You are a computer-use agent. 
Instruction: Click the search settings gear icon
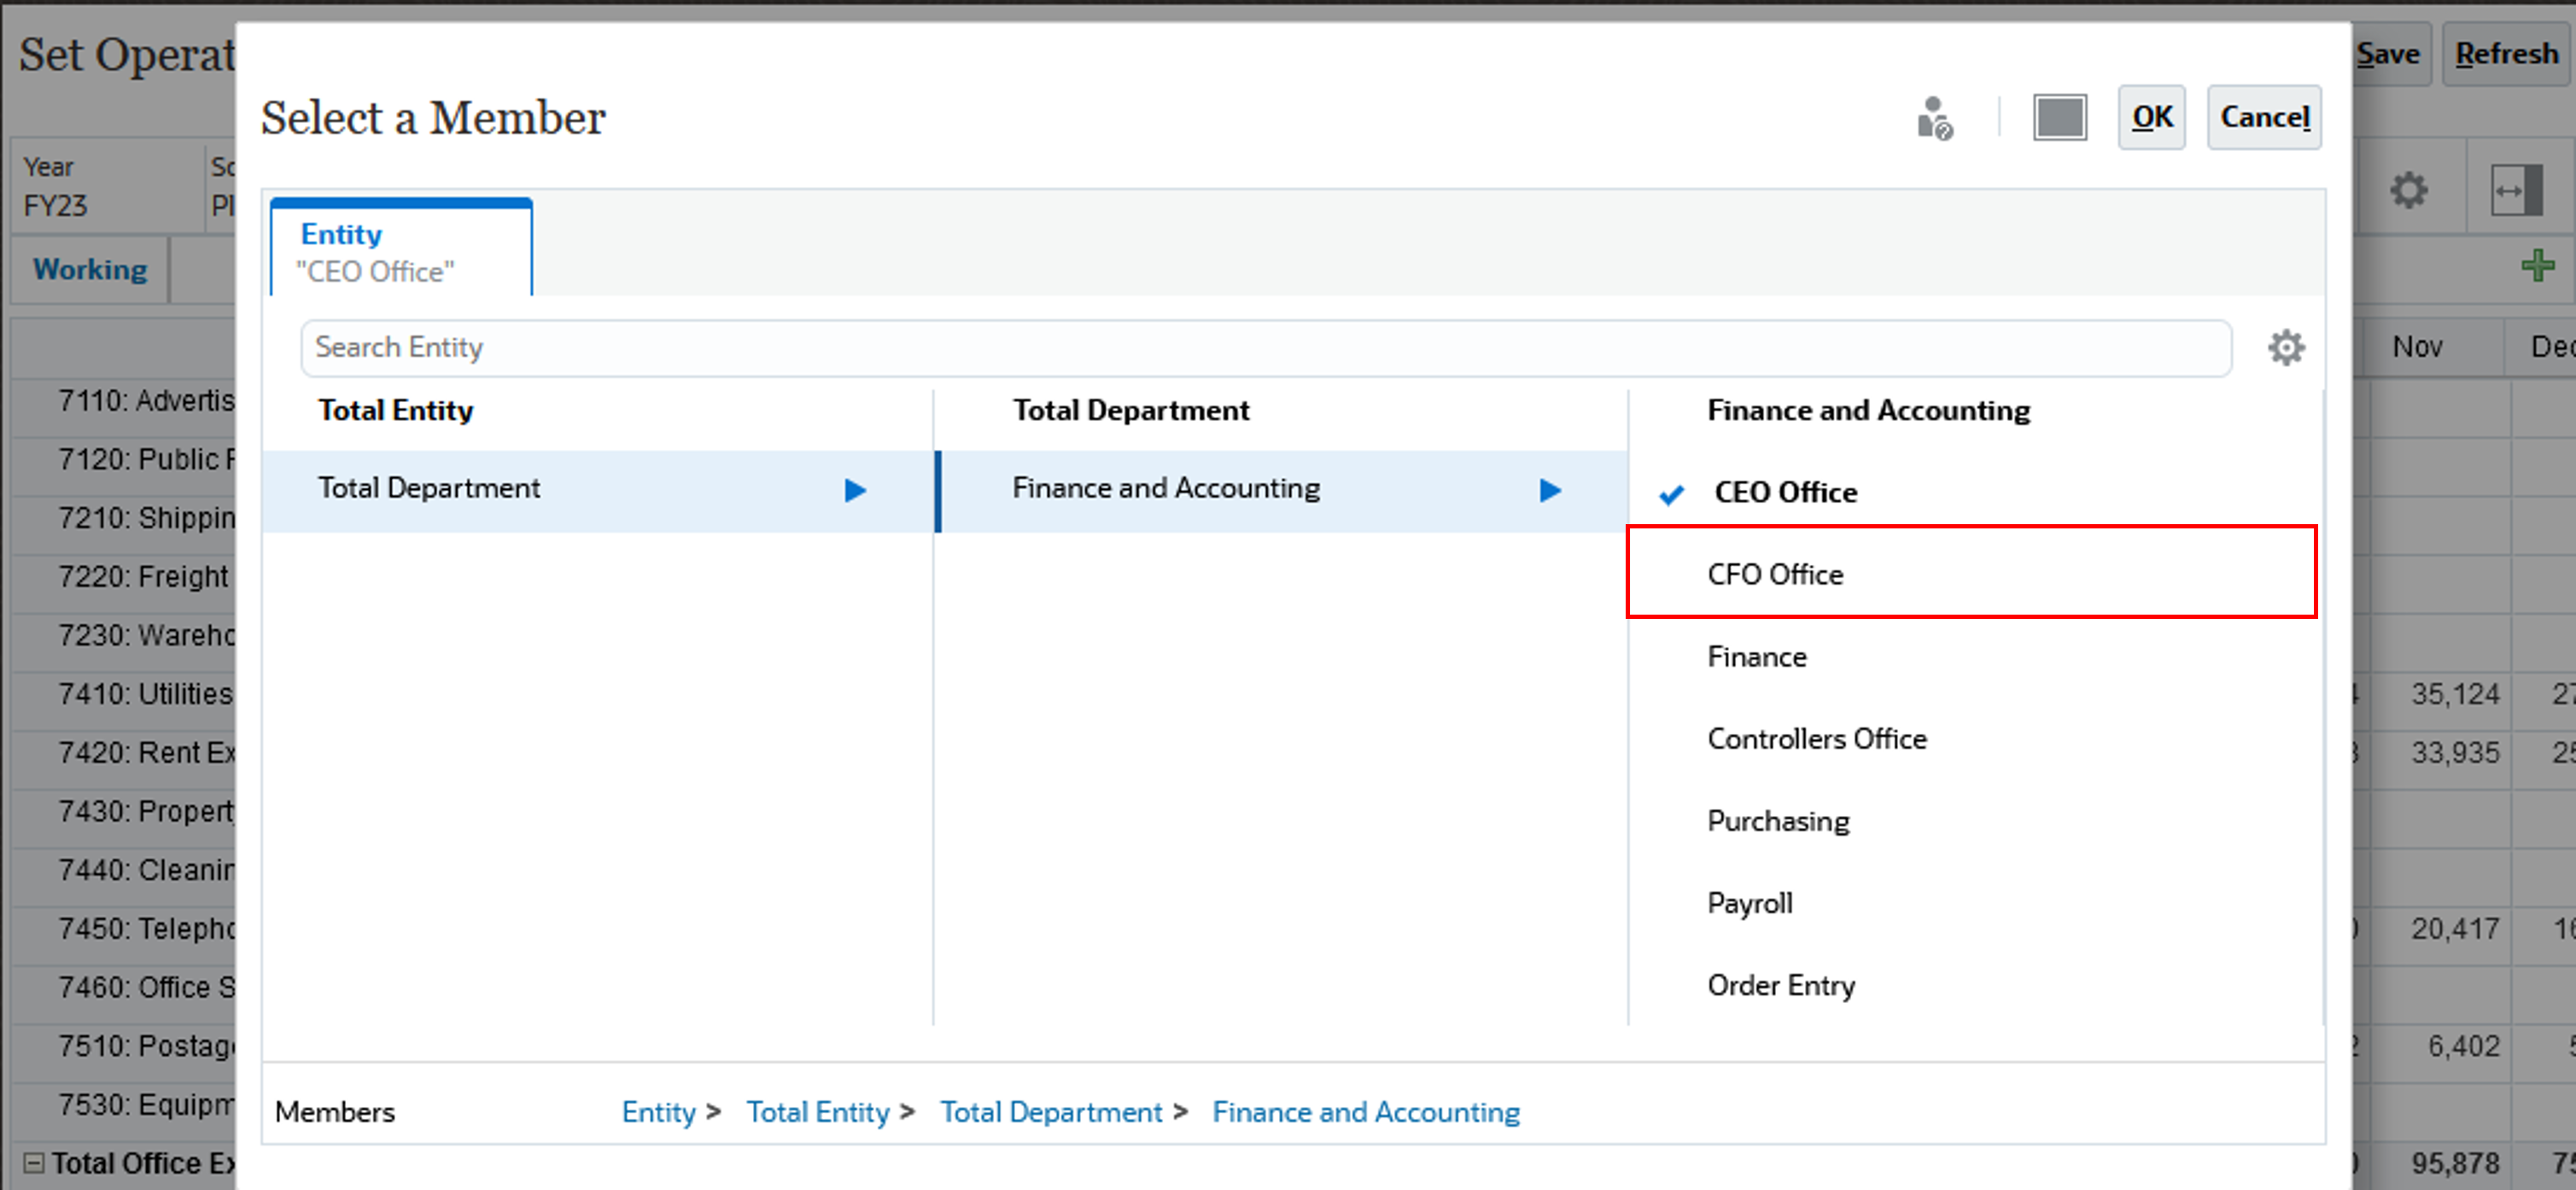pos(2282,347)
